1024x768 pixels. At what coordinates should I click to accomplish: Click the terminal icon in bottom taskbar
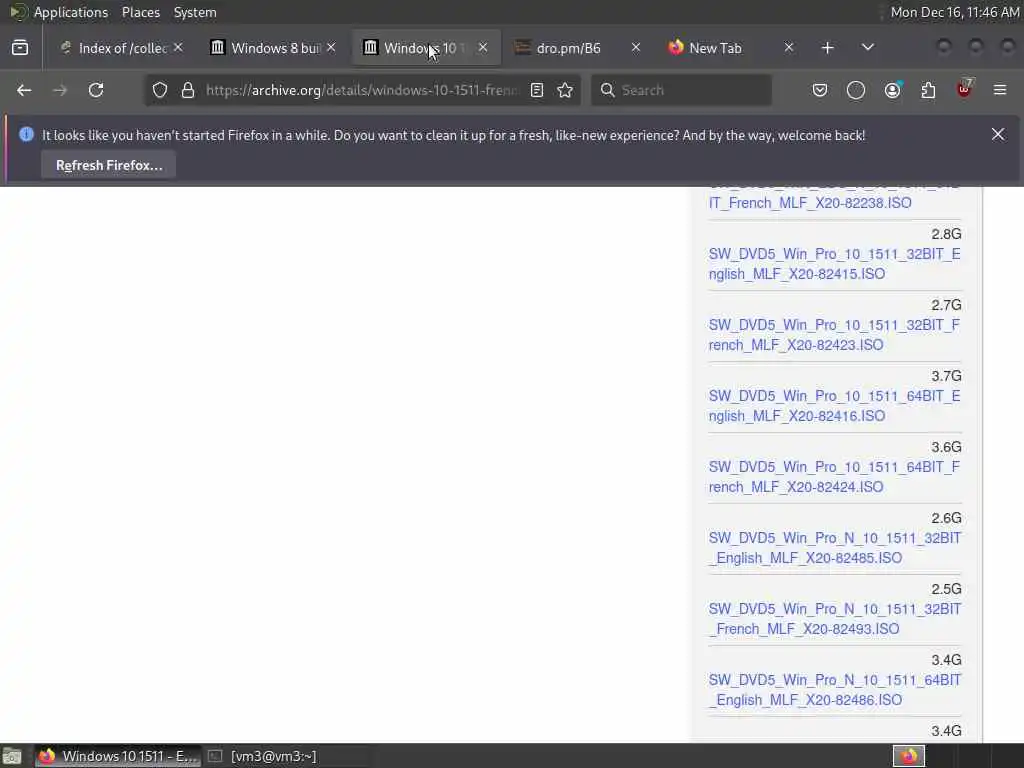(215, 756)
